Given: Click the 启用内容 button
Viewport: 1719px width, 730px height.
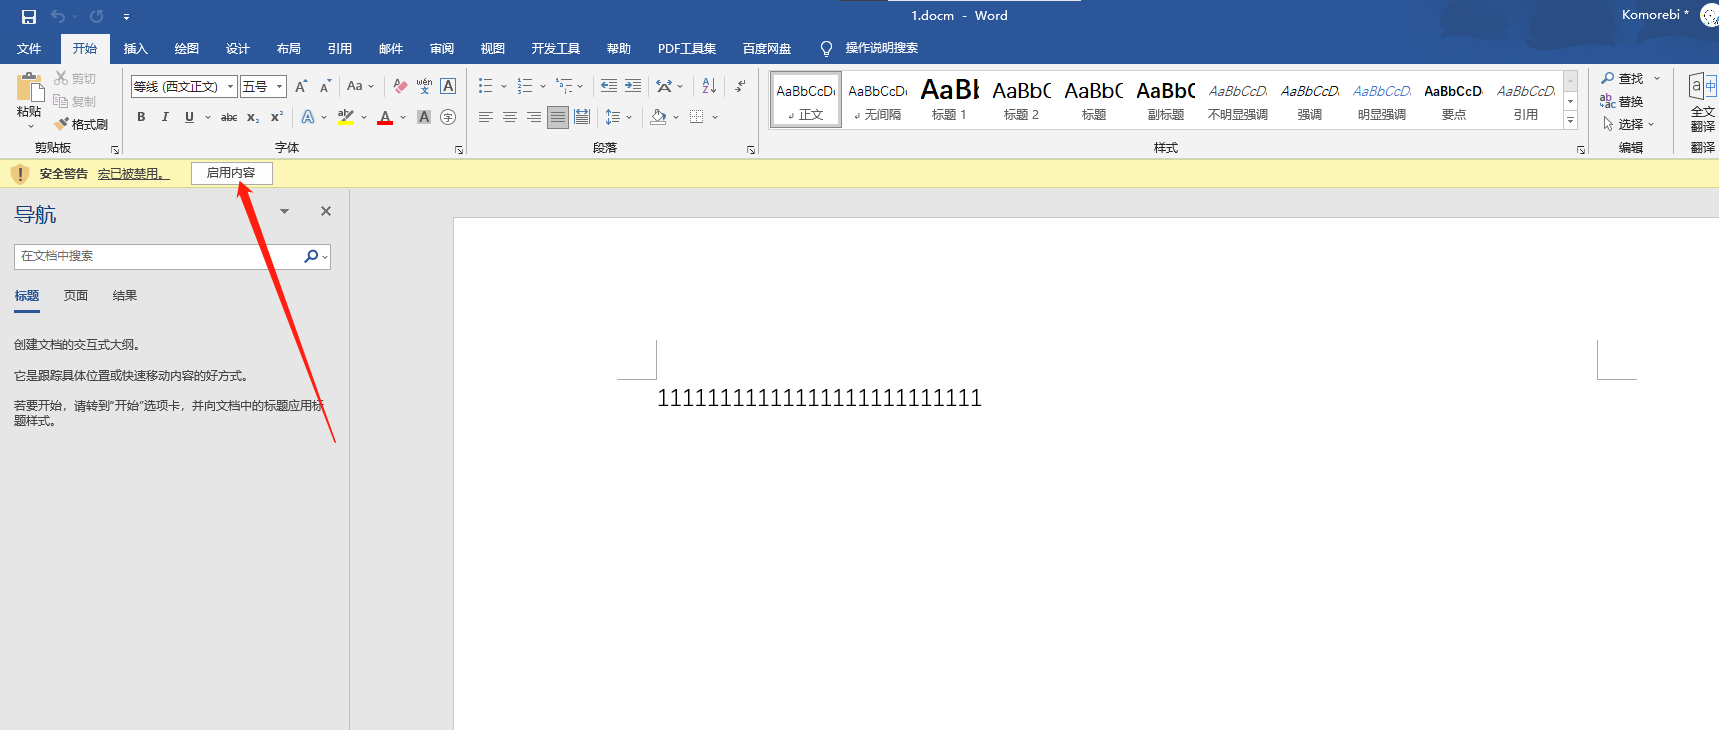Looking at the screenshot, I should [x=231, y=173].
